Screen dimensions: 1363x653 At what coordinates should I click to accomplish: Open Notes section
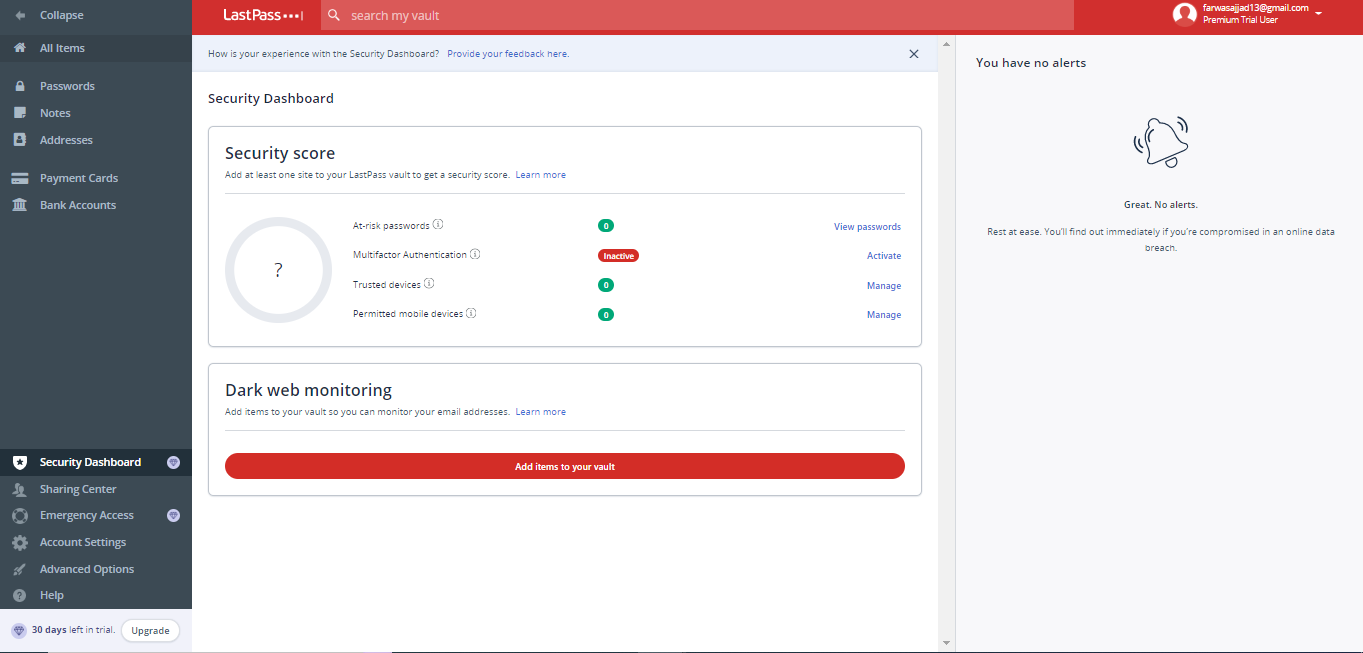tap(96, 113)
